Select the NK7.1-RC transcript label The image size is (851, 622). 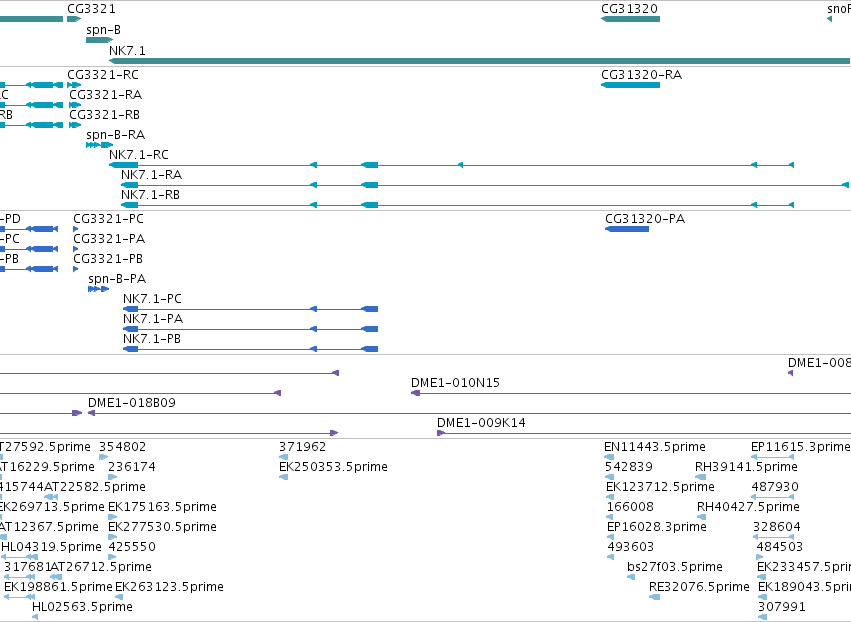pyautogui.click(x=139, y=155)
